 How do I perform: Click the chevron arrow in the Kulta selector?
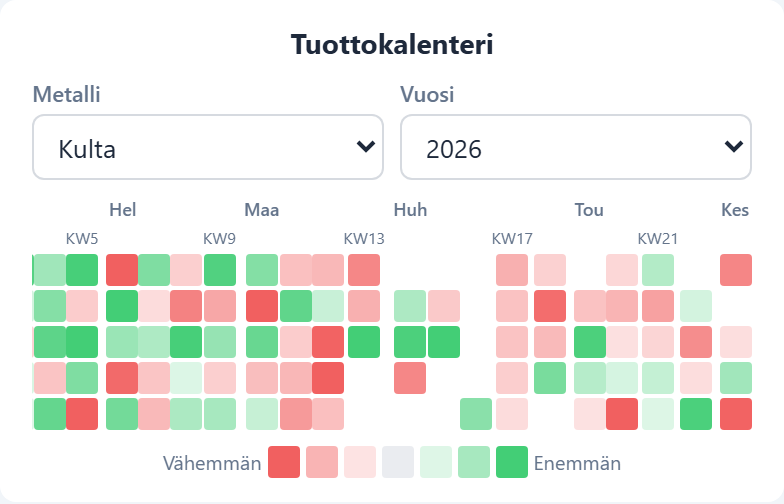(x=366, y=146)
